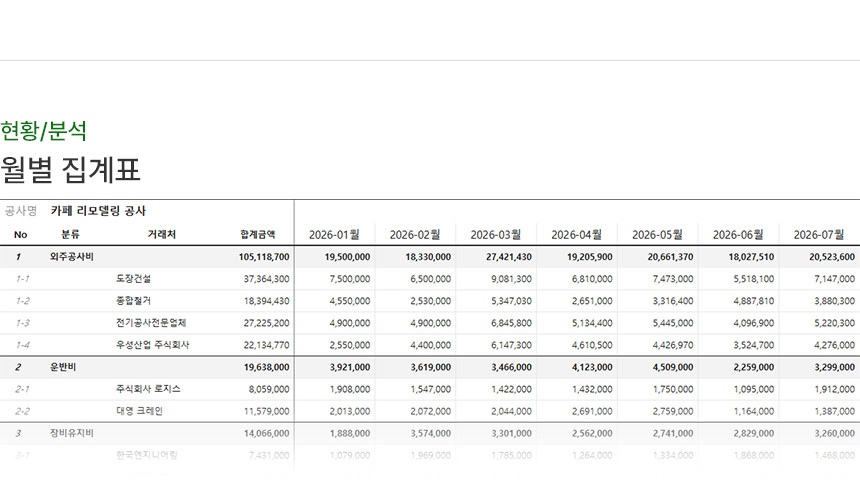
Task: Select the 장비유지비 category row
Action: [71, 433]
